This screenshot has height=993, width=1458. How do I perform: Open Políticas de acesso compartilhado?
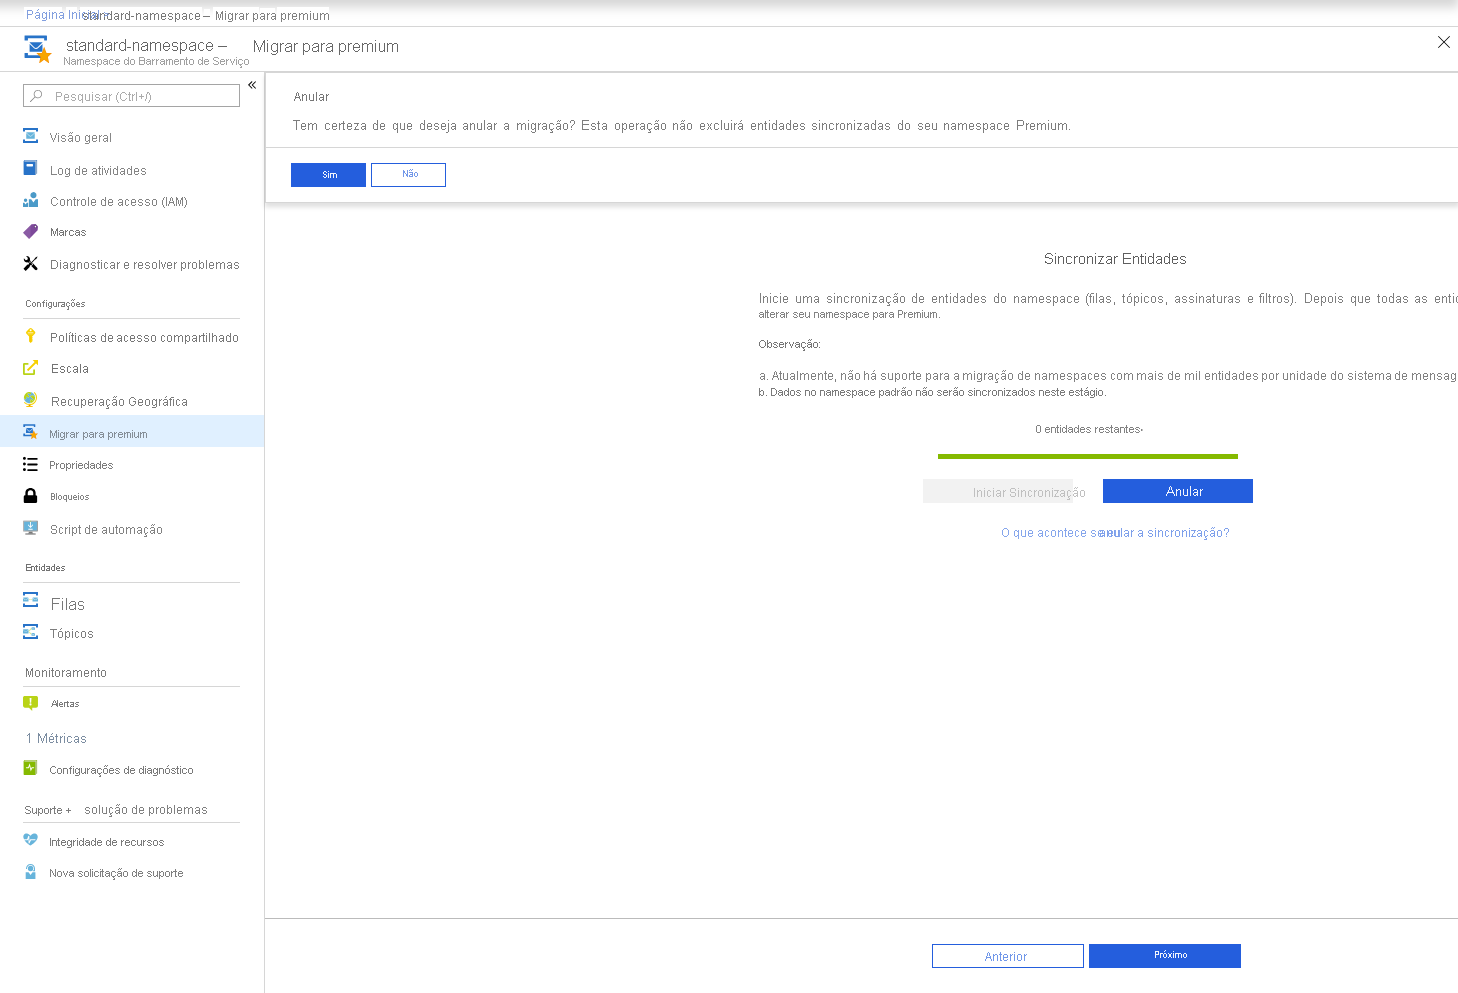pos(144,338)
